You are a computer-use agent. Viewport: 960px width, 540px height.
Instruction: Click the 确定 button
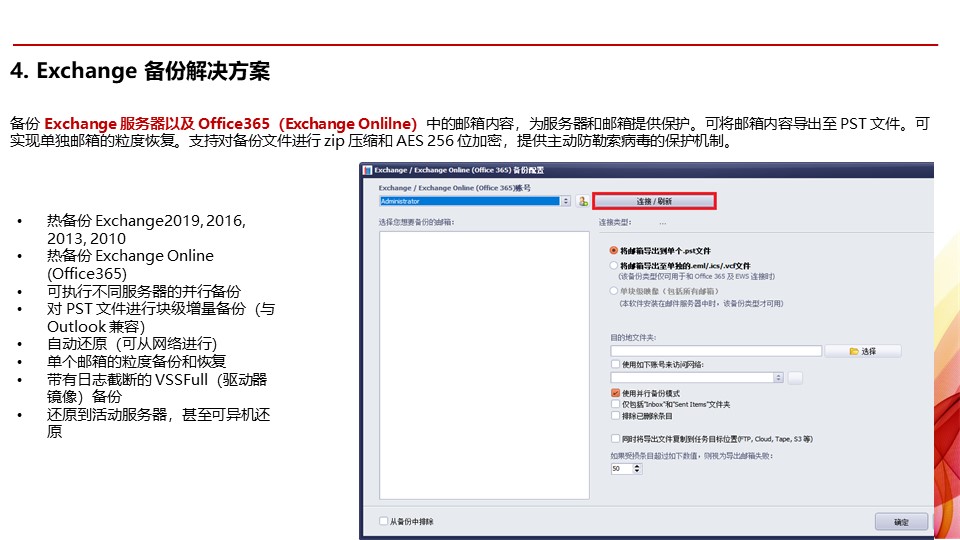point(901,522)
